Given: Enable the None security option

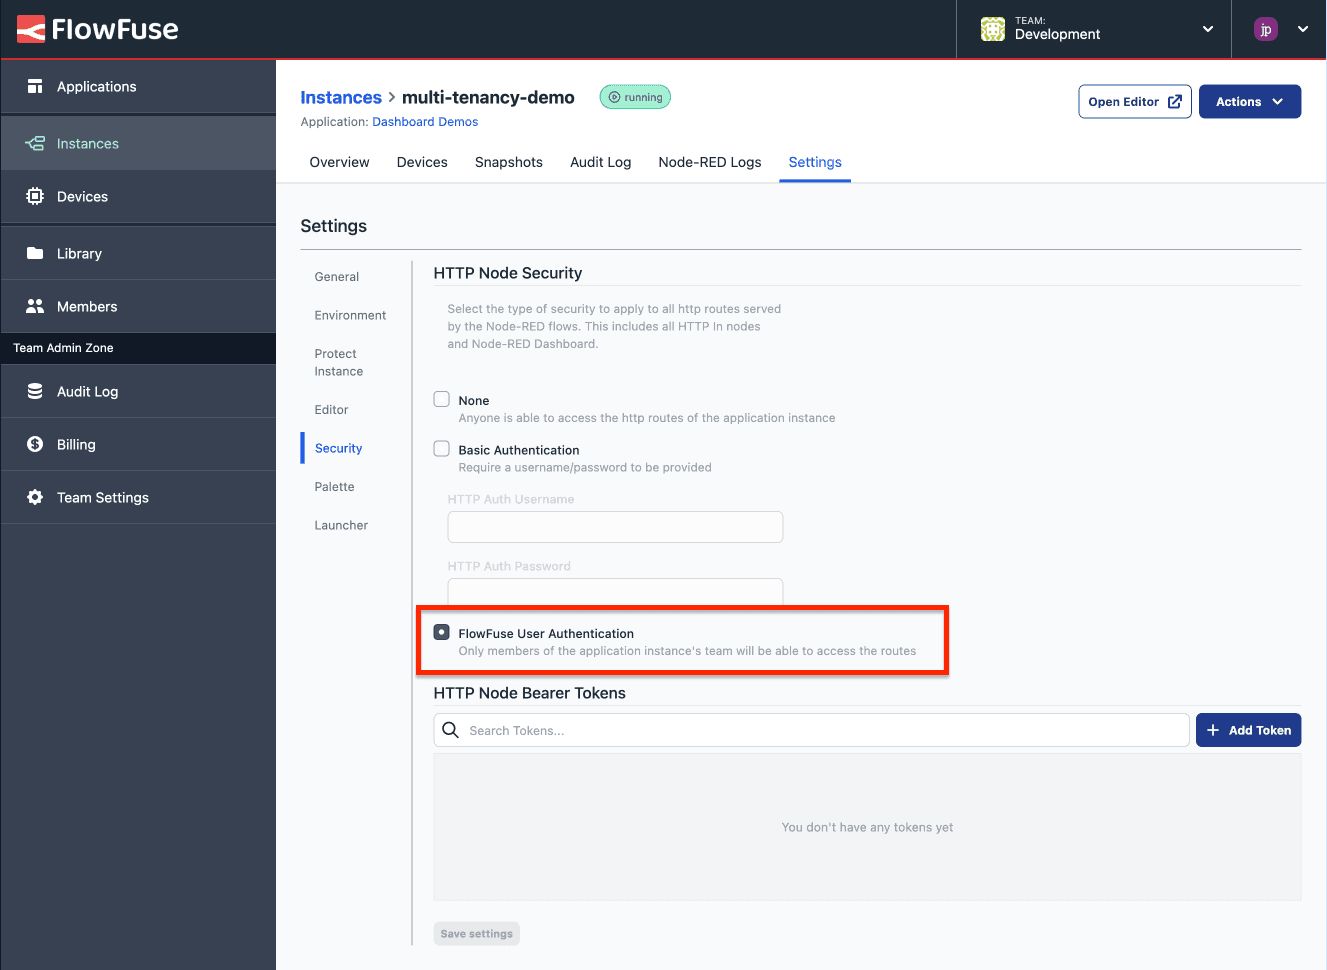Looking at the screenshot, I should (x=441, y=398).
